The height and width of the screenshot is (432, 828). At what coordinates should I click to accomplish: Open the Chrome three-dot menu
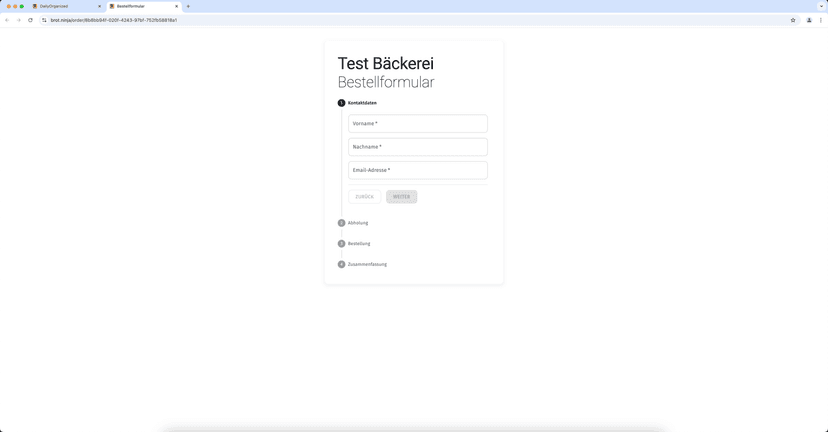coord(821,20)
